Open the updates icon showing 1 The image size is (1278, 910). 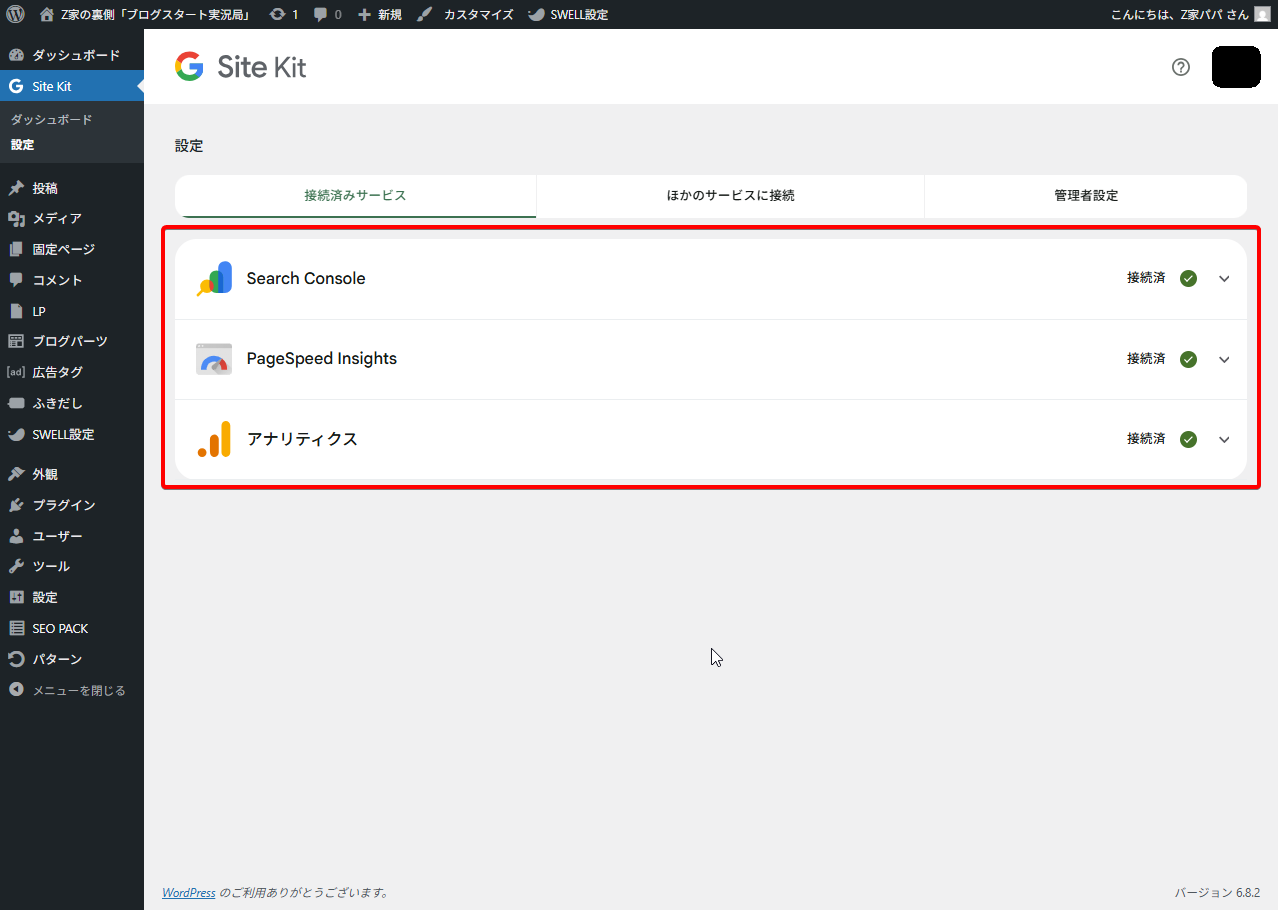(x=277, y=15)
